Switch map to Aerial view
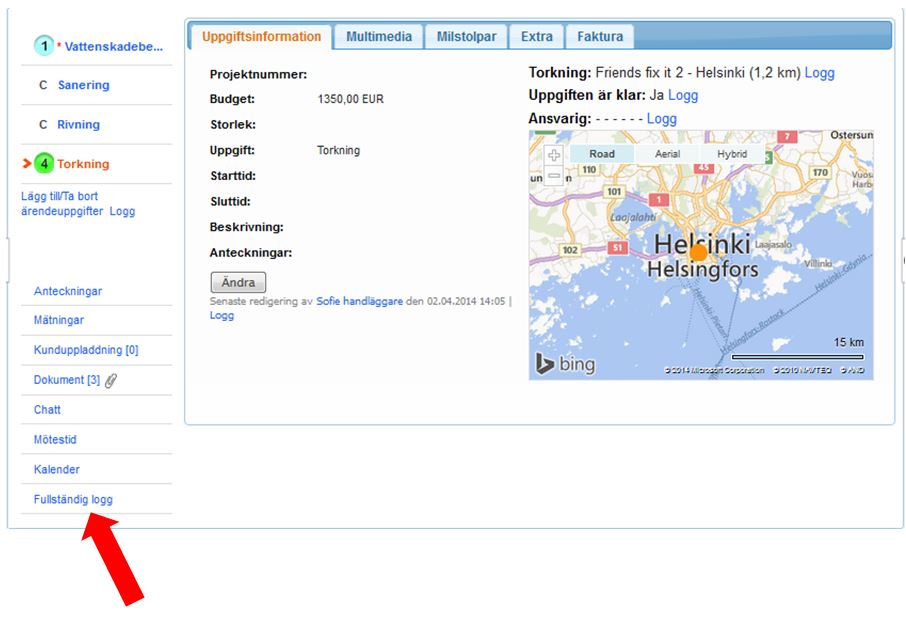Viewport: 906px width, 619px height. pyautogui.click(x=667, y=154)
